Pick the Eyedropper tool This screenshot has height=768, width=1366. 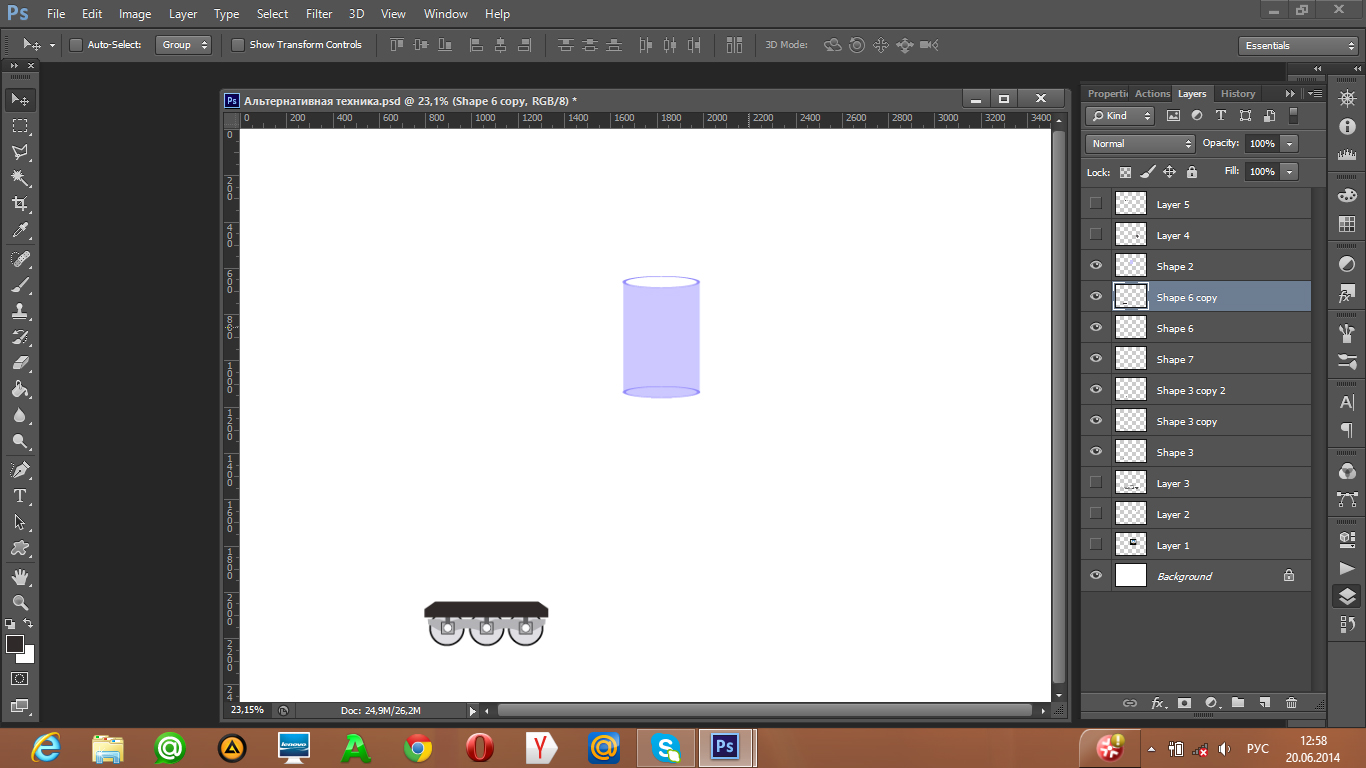pos(19,231)
